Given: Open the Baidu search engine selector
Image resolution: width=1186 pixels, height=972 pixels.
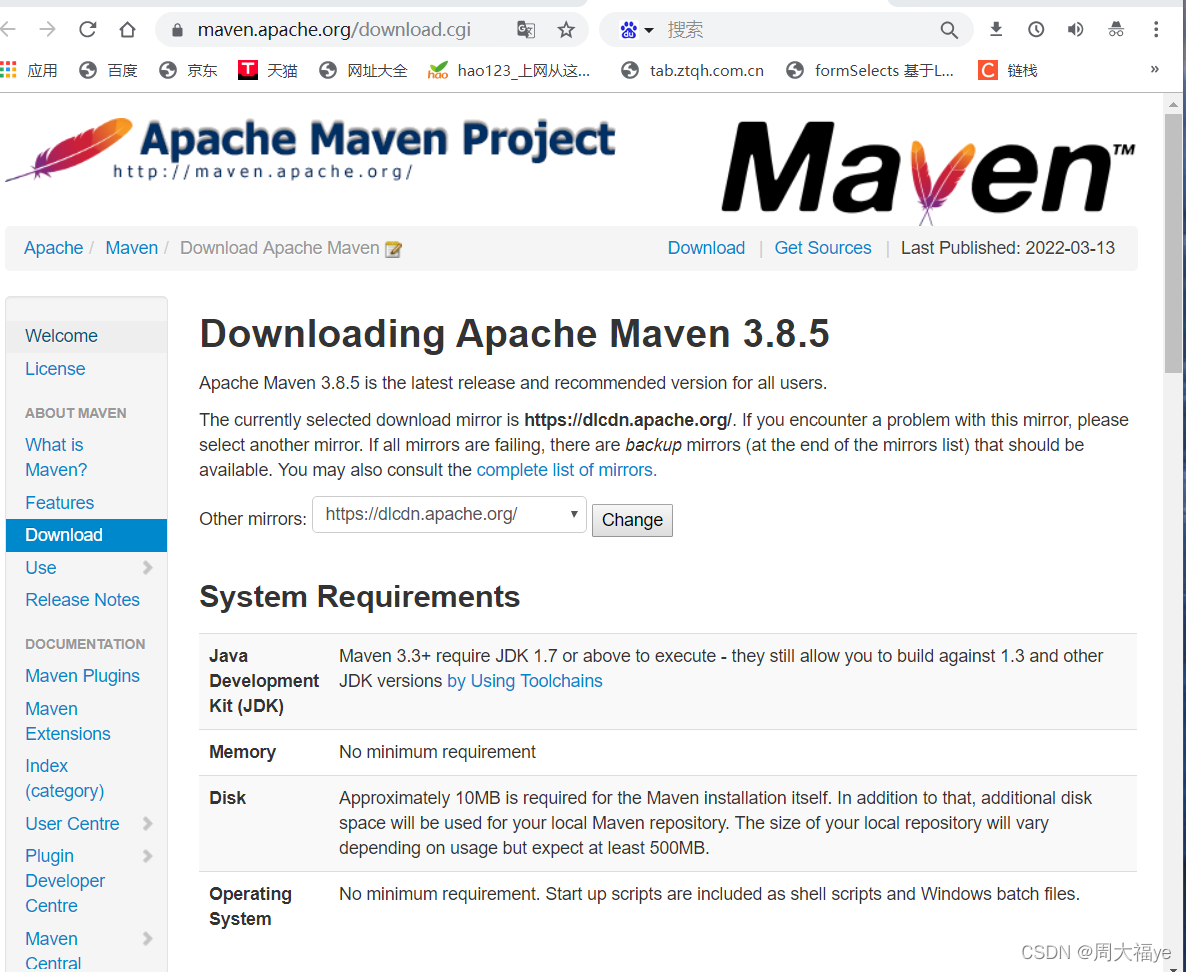Looking at the screenshot, I should (x=636, y=30).
